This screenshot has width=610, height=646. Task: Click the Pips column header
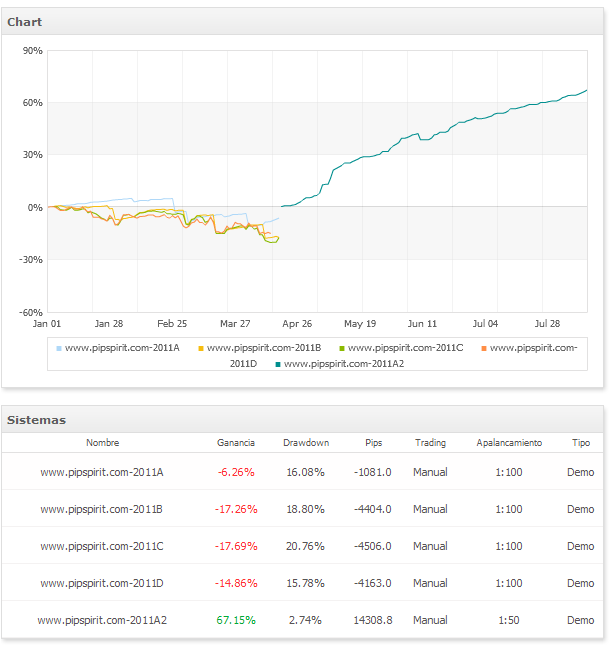click(x=373, y=442)
